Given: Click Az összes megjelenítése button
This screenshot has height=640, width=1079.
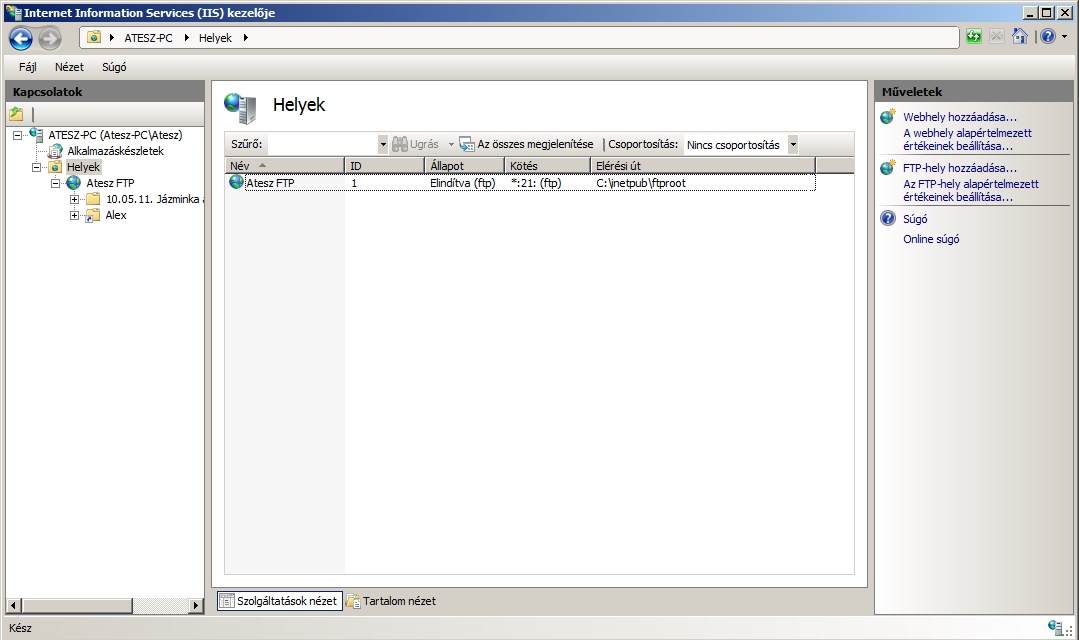Looking at the screenshot, I should click(x=526, y=145).
